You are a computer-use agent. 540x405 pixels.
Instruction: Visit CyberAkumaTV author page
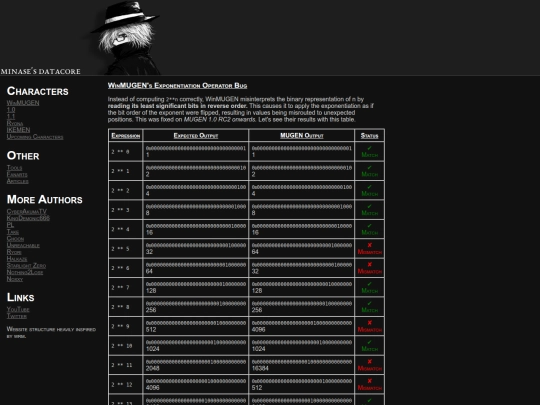[x=27, y=211]
